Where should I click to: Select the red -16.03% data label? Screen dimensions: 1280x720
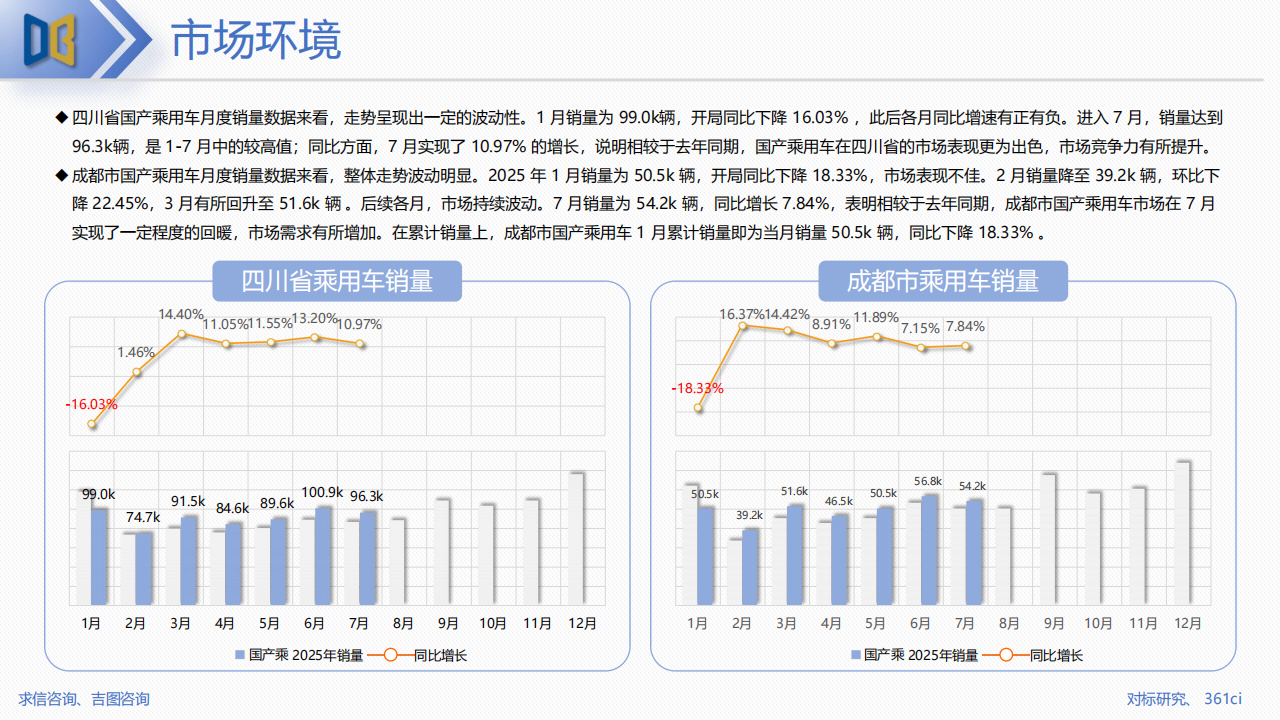click(92, 405)
